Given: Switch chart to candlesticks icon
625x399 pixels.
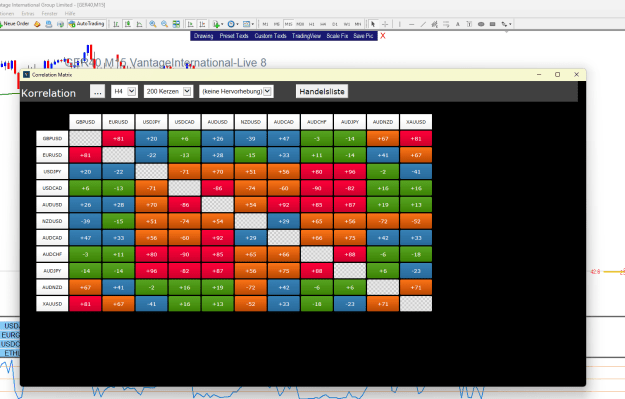Looking at the screenshot, I should pos(128,24).
